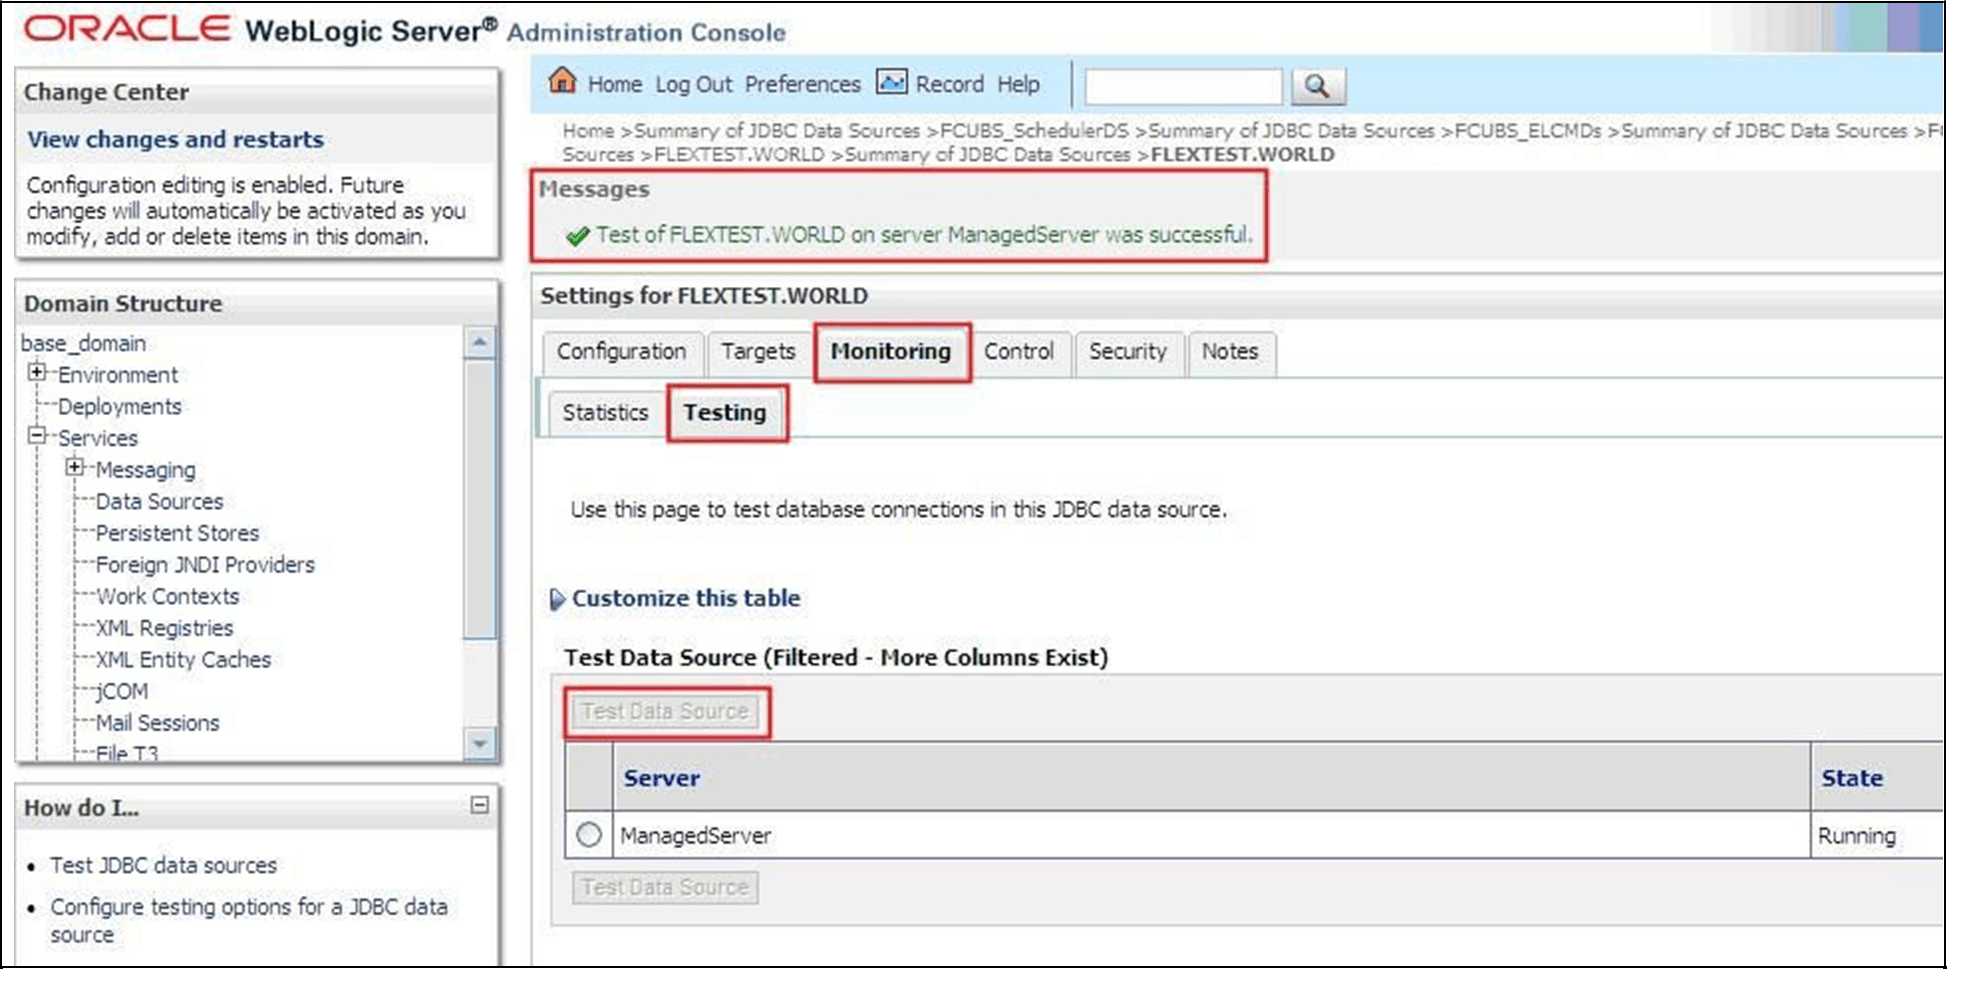The width and height of the screenshot is (1966, 997).
Task: Open the Configuration tab
Action: point(621,352)
